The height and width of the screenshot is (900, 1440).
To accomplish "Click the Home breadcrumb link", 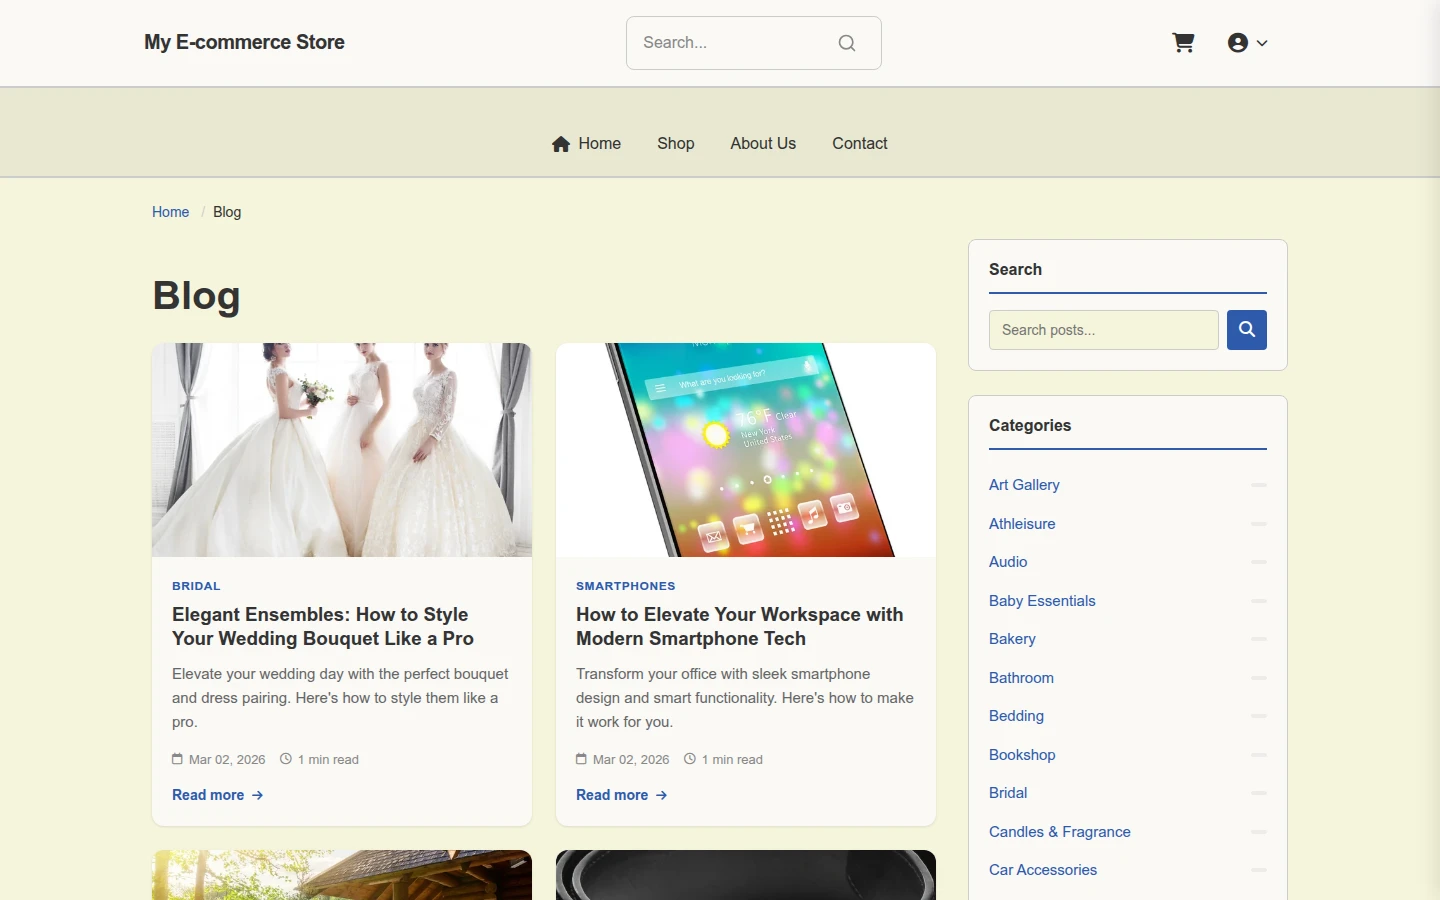I will [x=170, y=212].
